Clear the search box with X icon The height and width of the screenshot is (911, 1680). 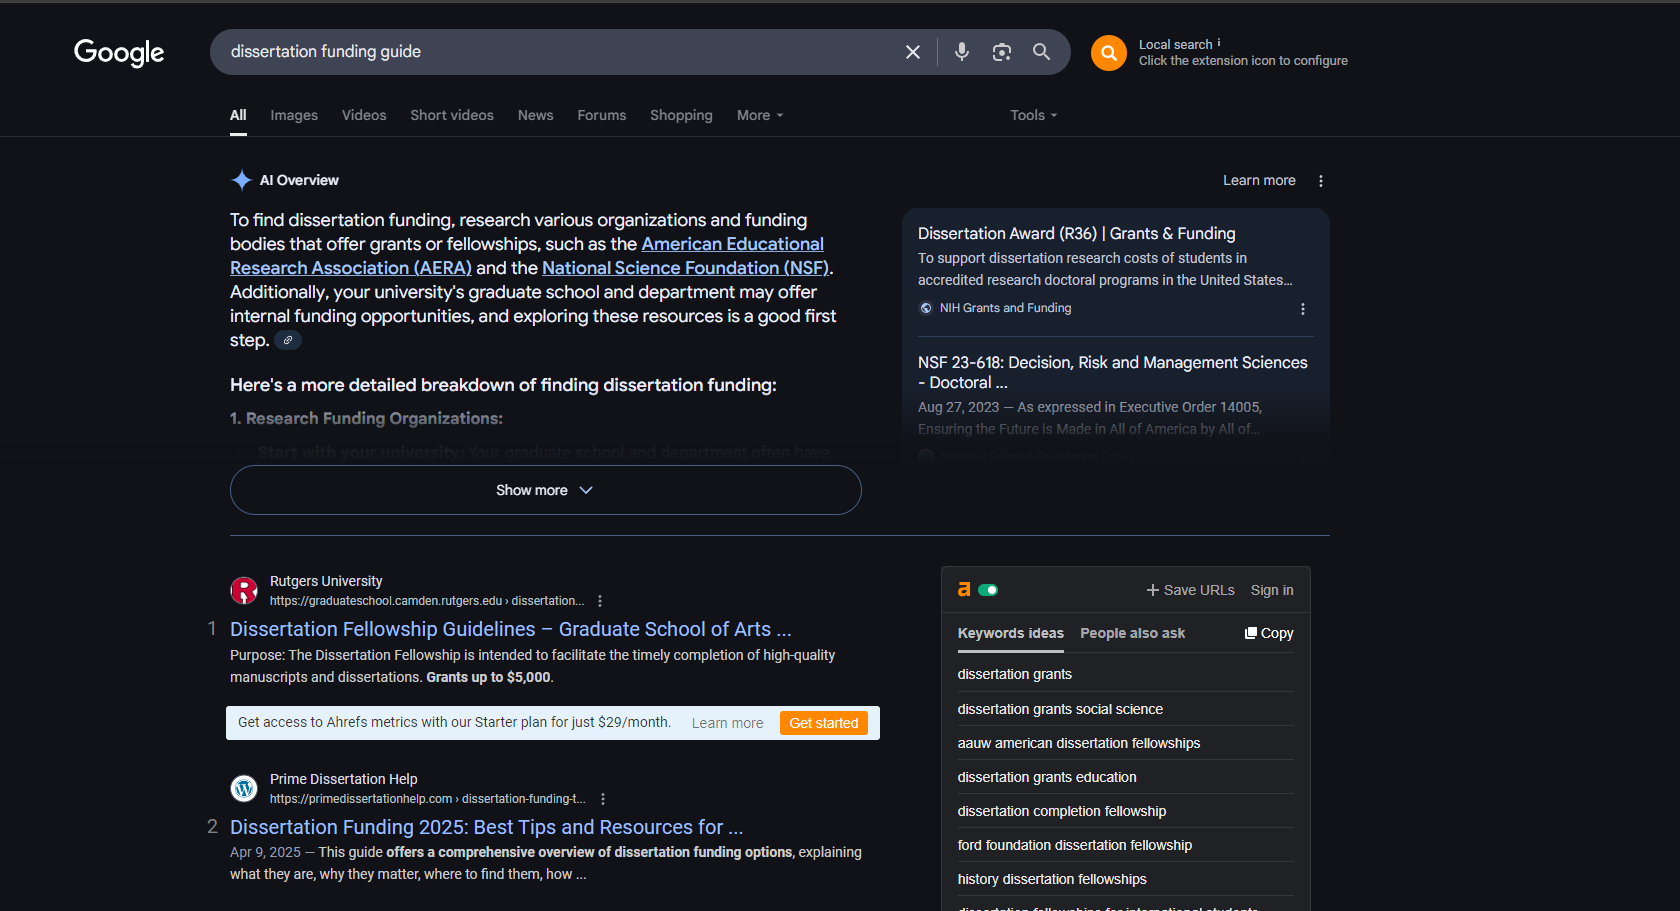913,52
